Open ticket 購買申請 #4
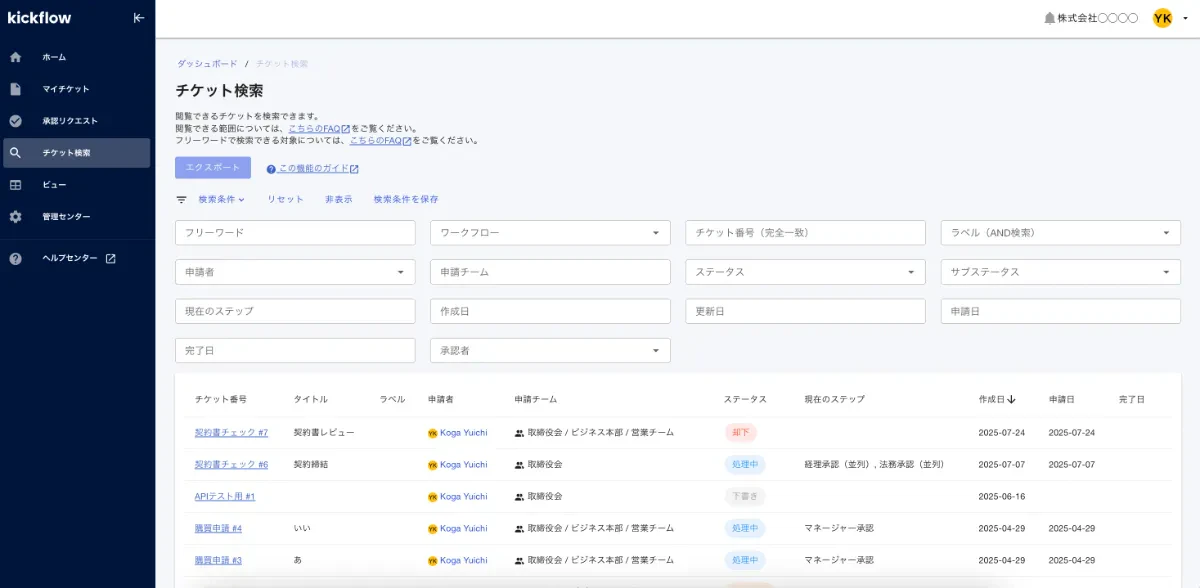This screenshot has width=1200, height=588. pos(218,528)
